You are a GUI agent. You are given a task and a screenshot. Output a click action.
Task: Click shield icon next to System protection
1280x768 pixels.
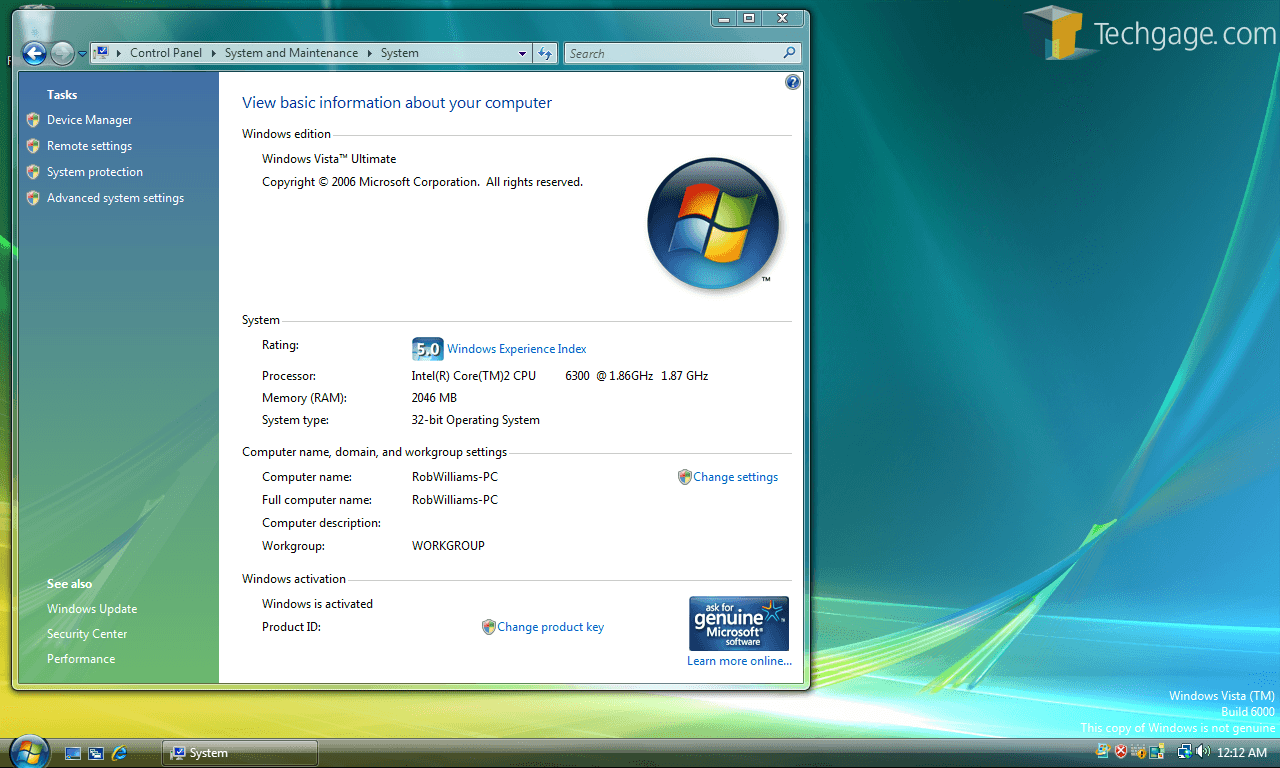pos(33,172)
